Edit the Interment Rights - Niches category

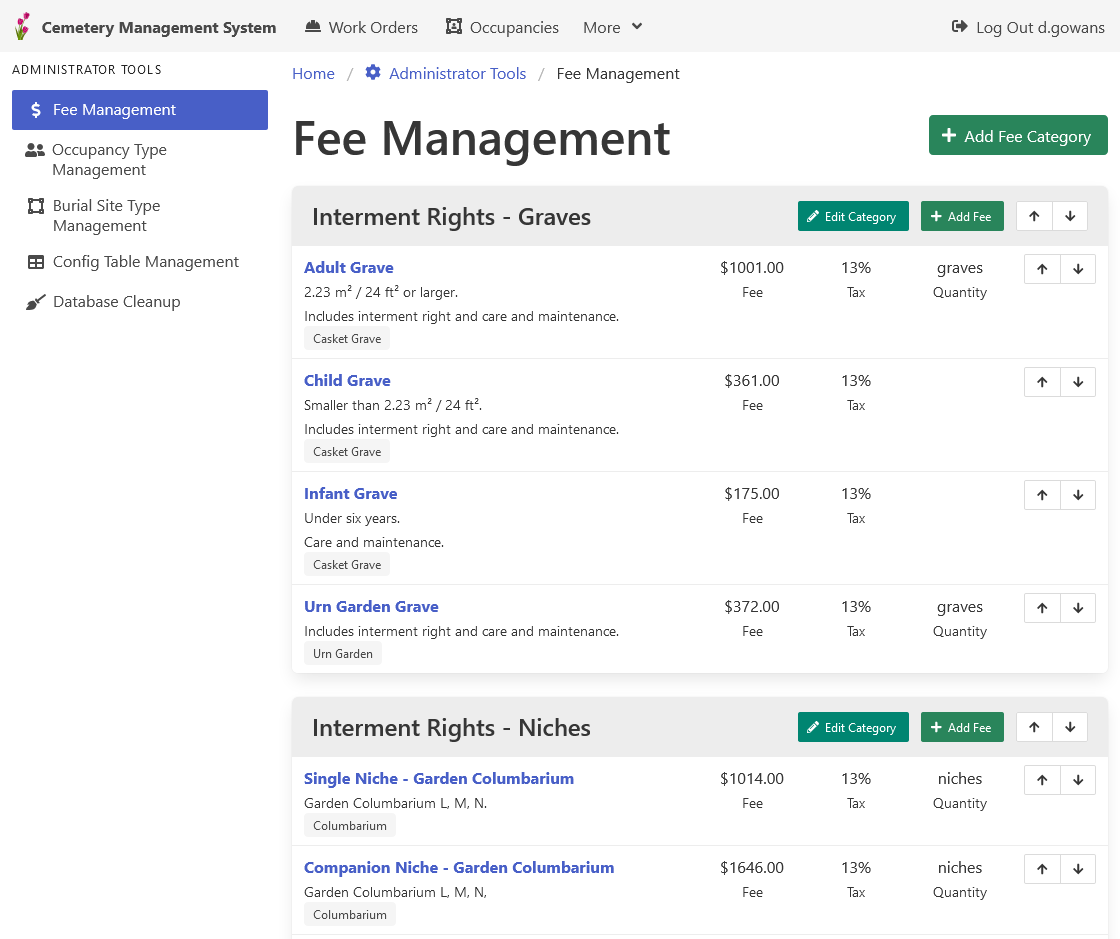853,727
